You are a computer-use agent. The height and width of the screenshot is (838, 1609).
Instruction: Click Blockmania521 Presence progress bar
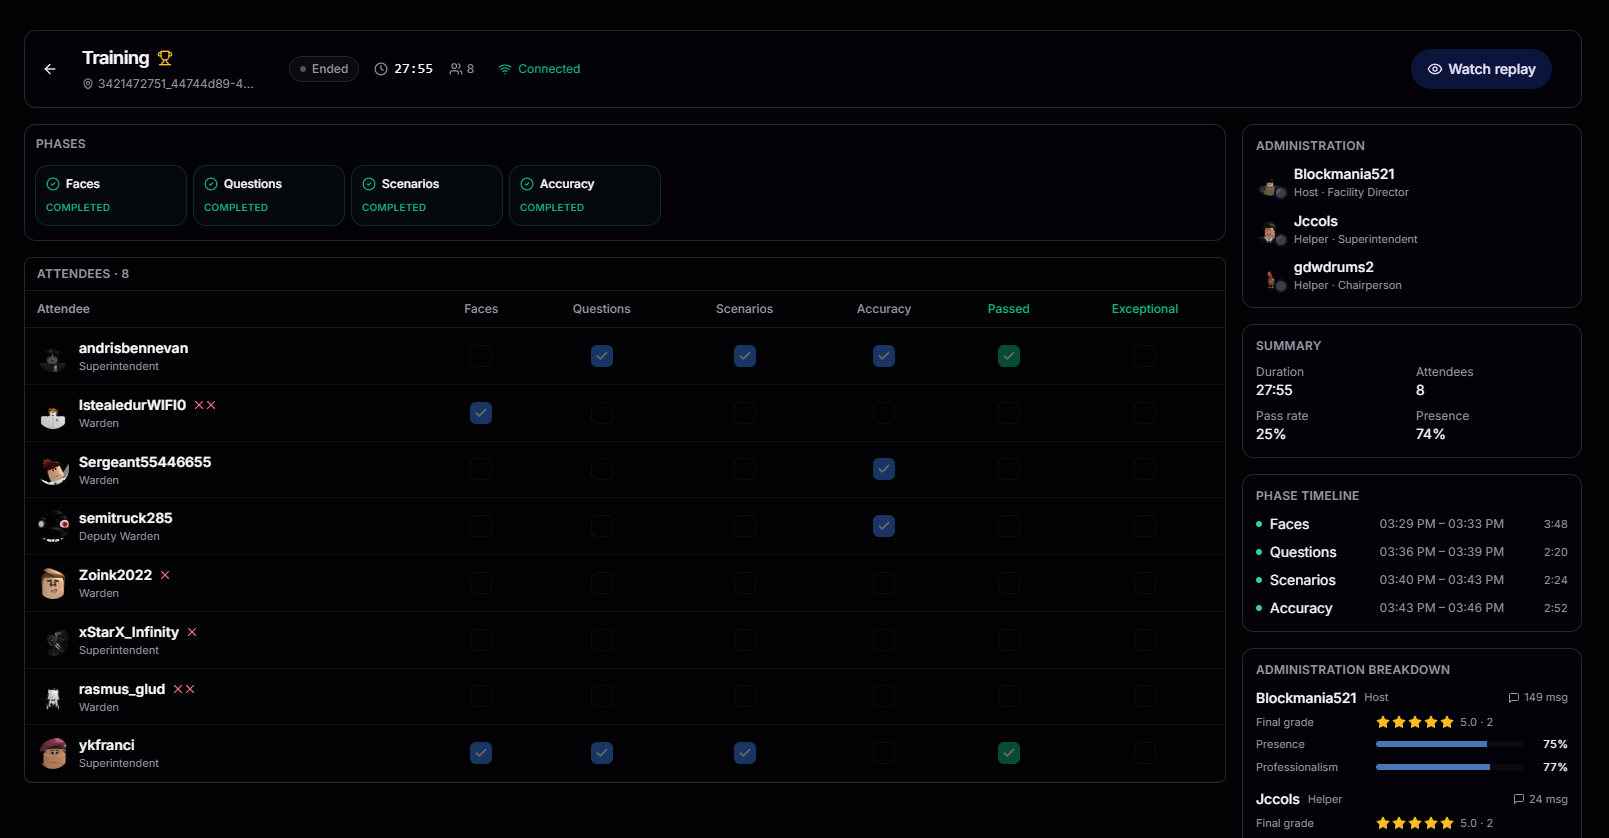(1450, 744)
